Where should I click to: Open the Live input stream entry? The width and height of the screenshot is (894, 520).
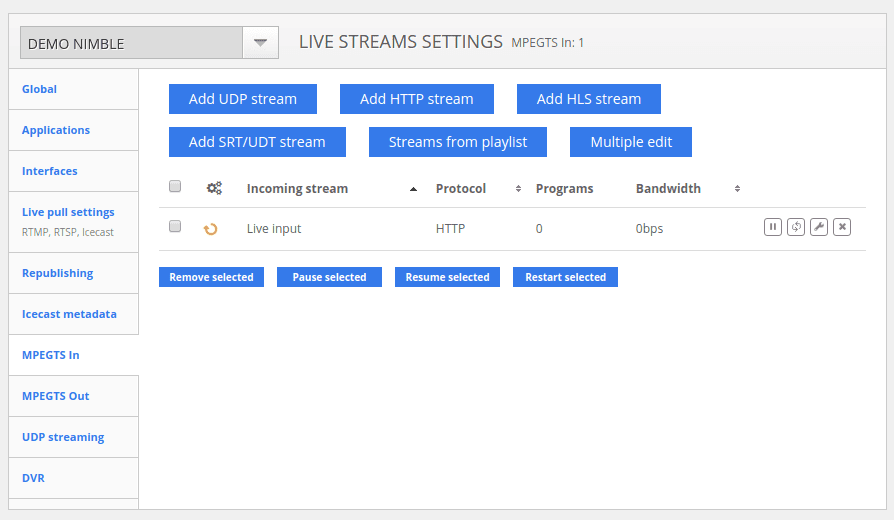(x=274, y=229)
